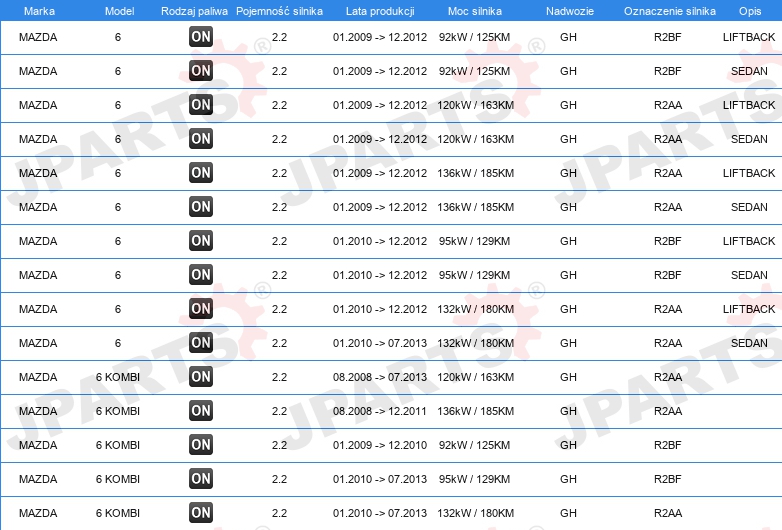
Task: Select LIFTBACK in the 132kW / 180KM row
Action: (x=749, y=309)
